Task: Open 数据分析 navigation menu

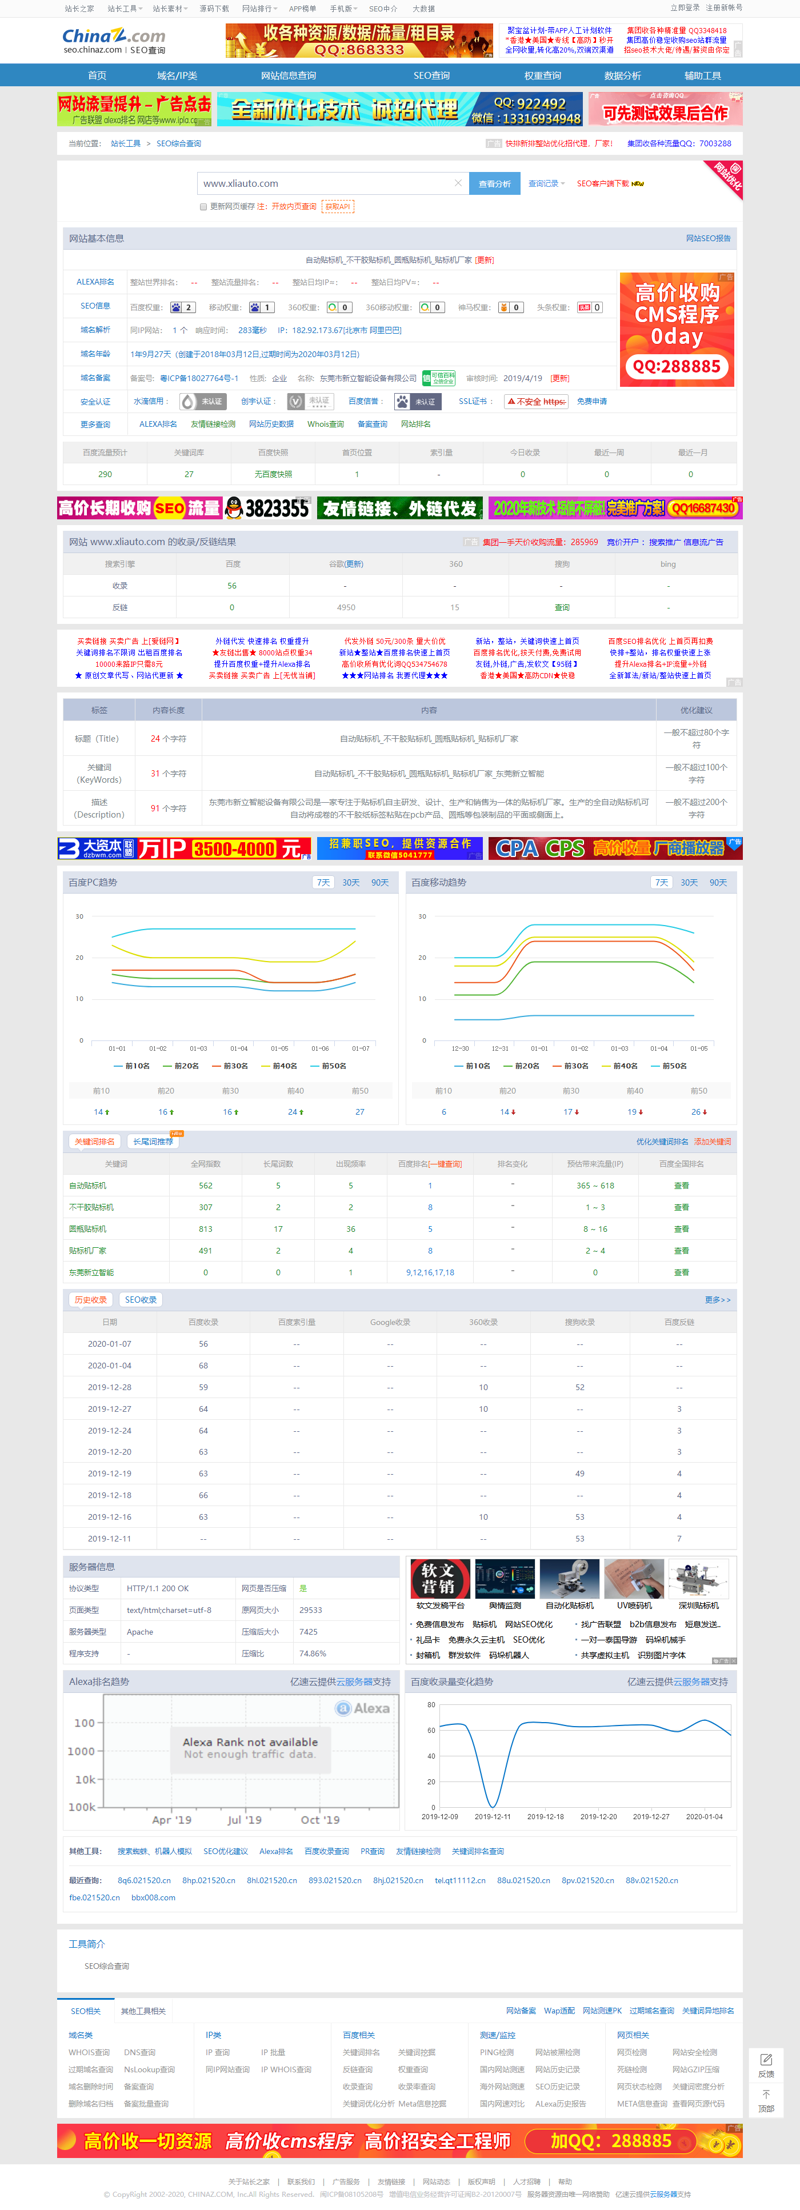Action: [622, 76]
